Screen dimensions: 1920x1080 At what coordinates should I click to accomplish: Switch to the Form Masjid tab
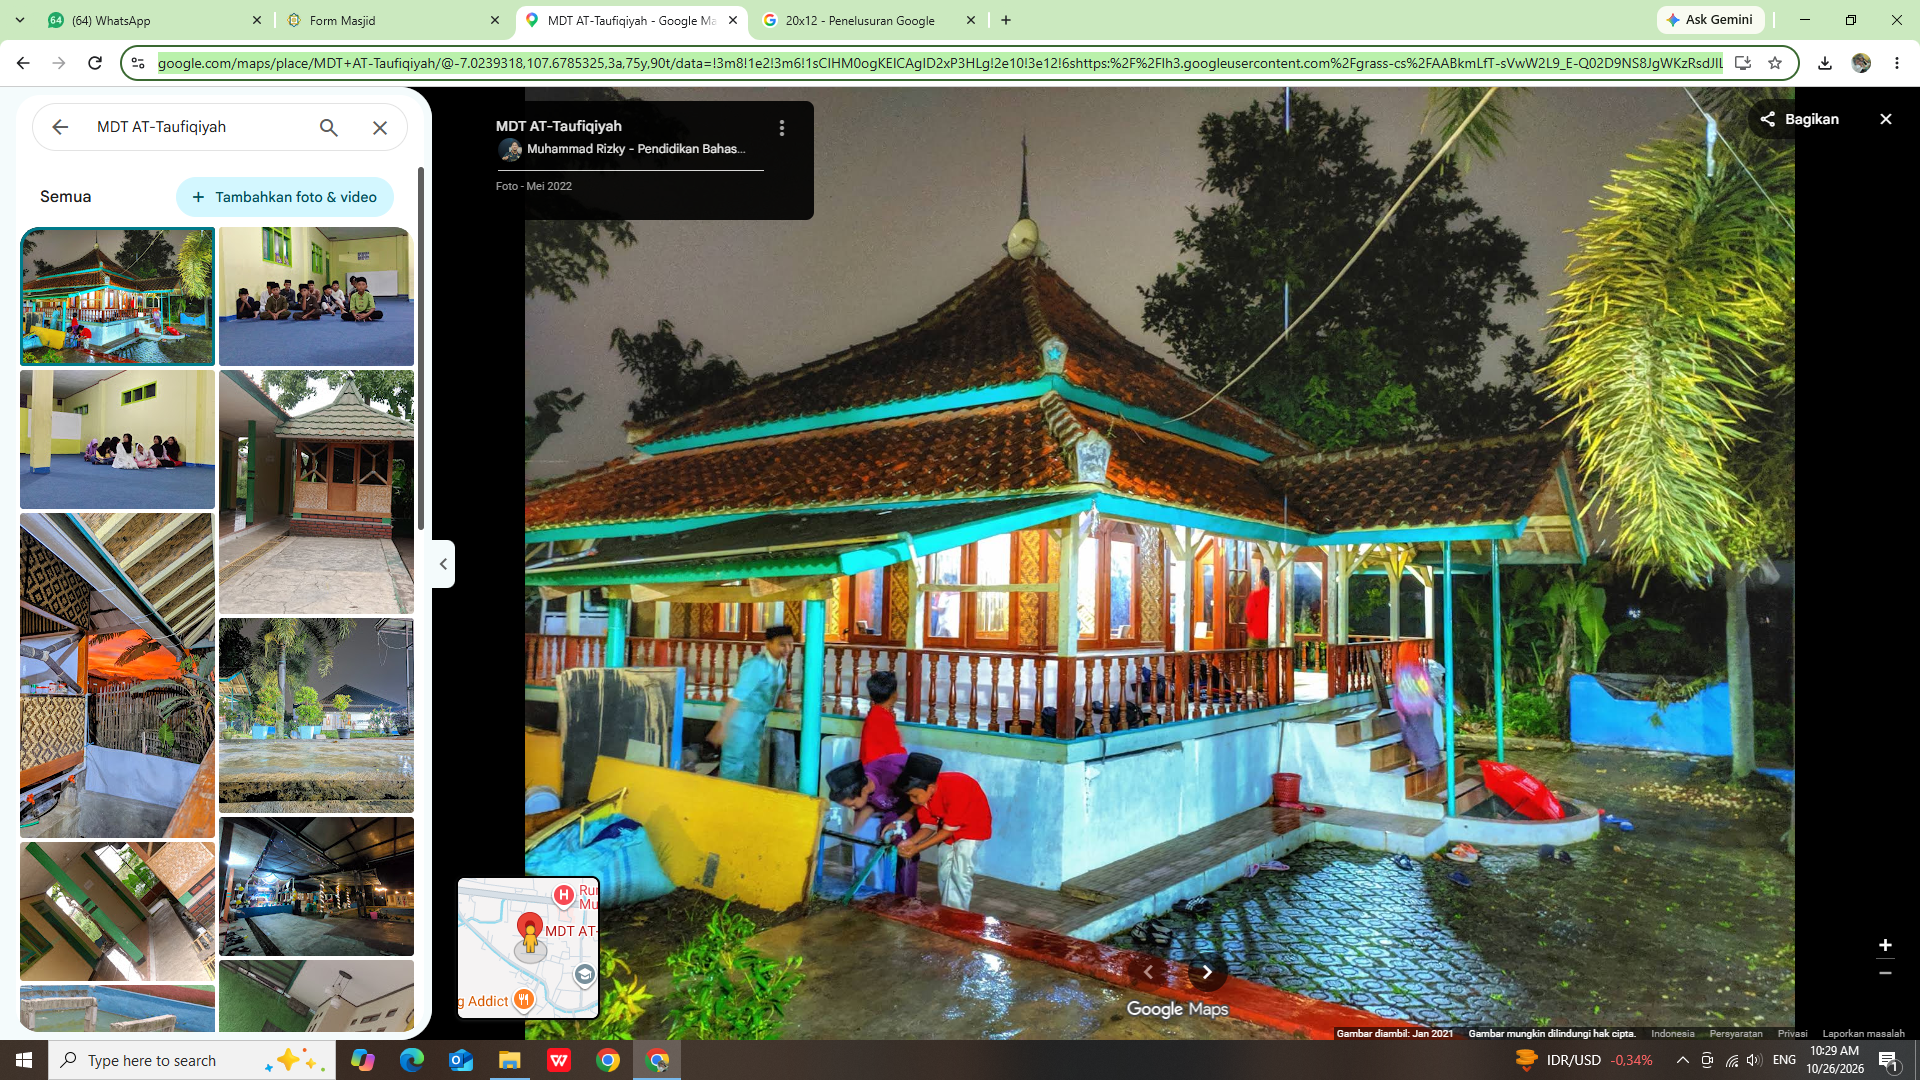tap(393, 20)
